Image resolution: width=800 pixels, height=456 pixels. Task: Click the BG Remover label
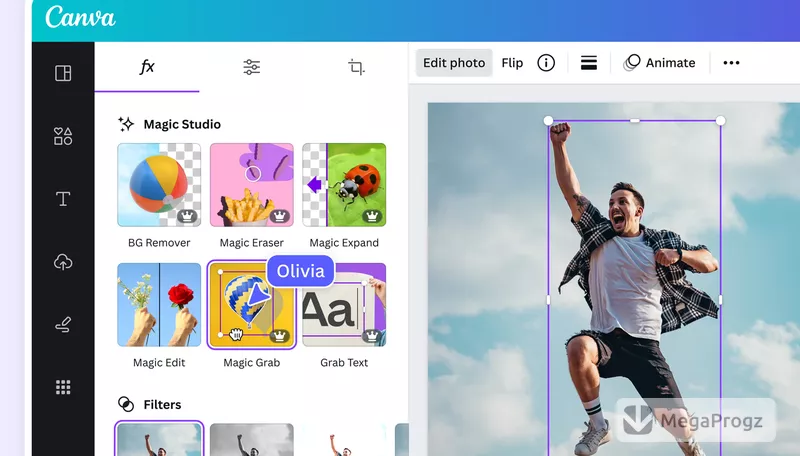[x=159, y=243]
